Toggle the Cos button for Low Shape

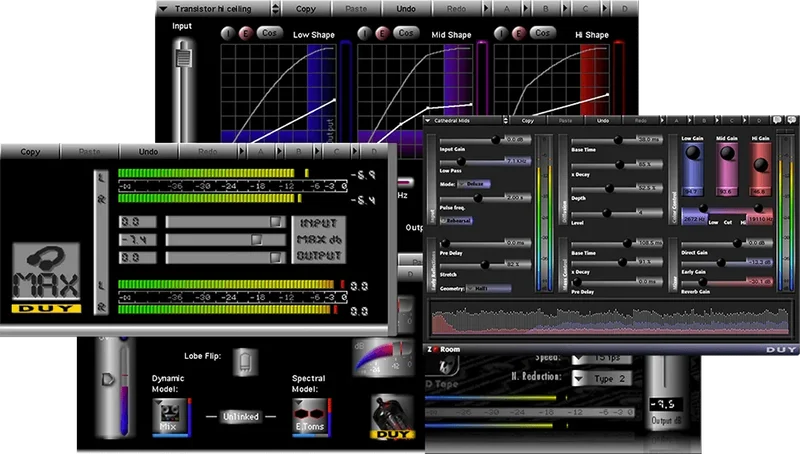point(269,33)
